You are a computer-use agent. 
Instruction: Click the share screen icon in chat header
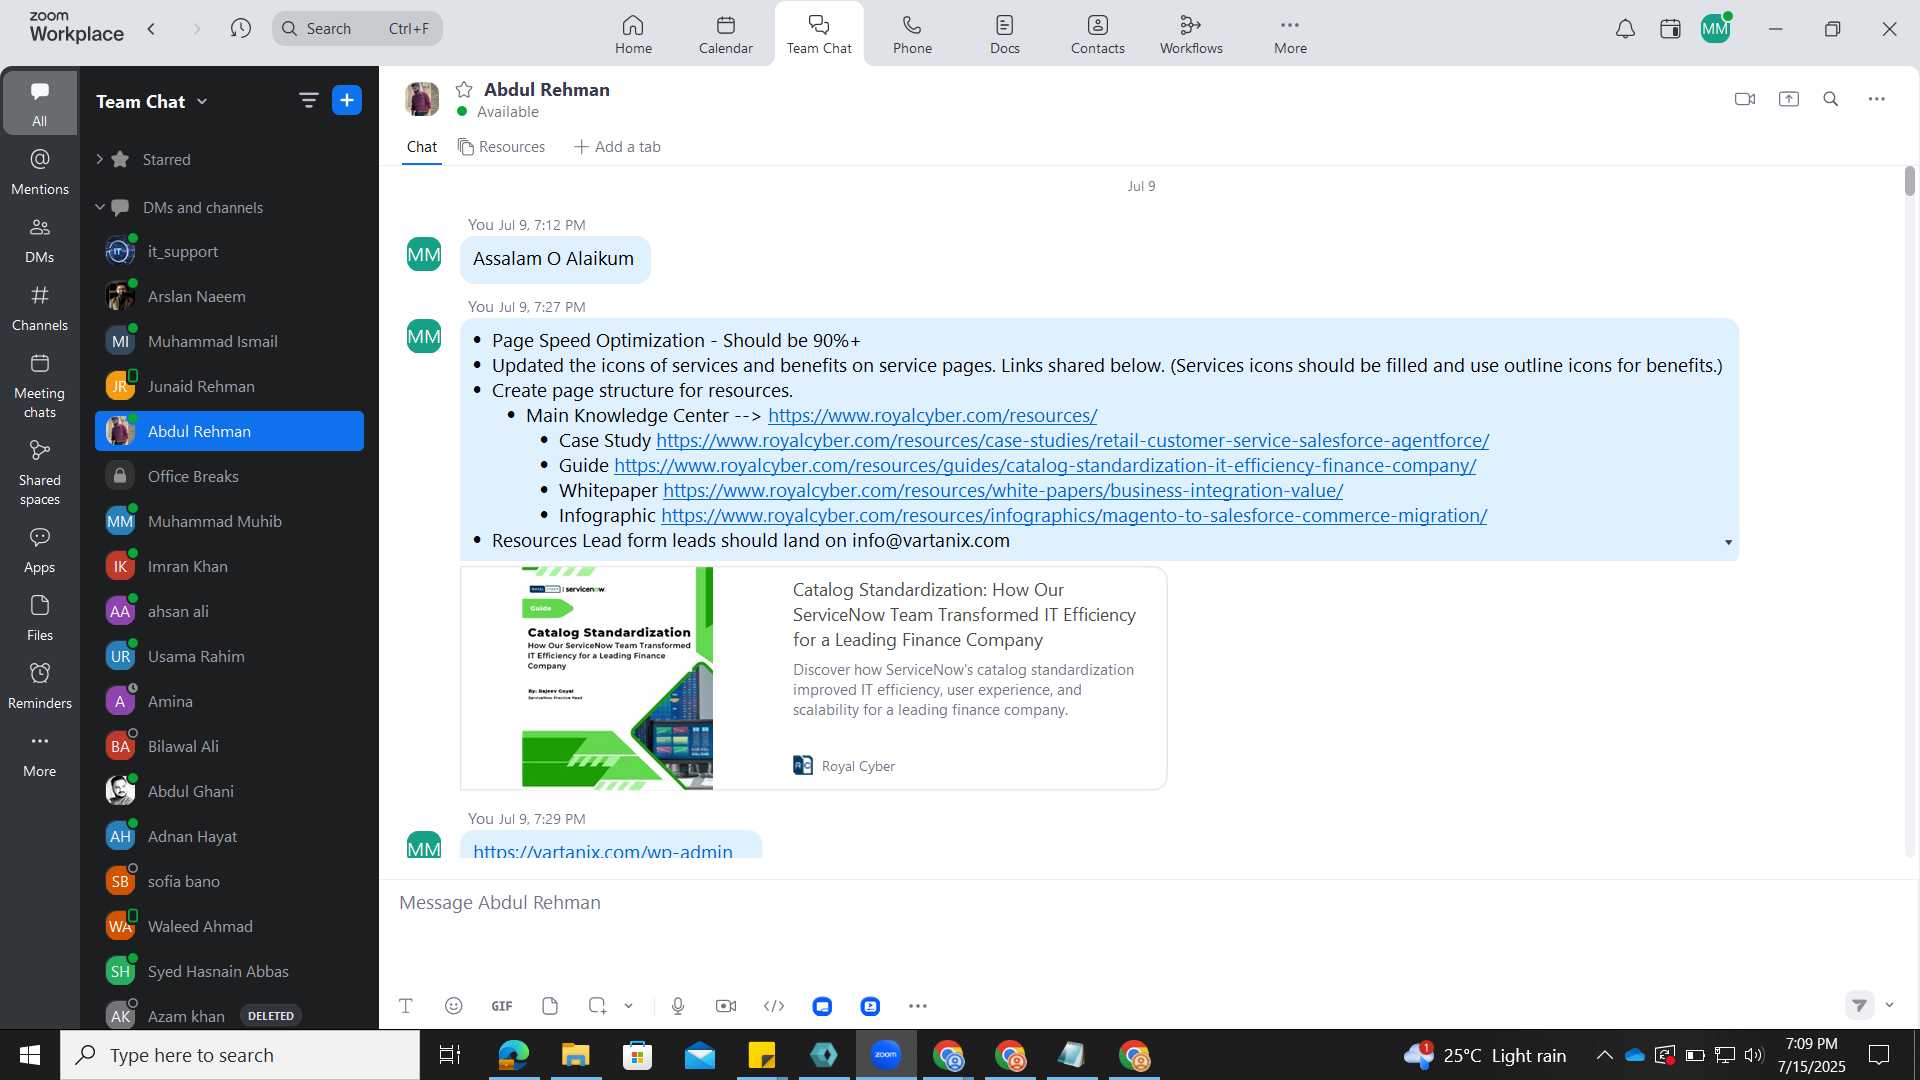[1789, 99]
